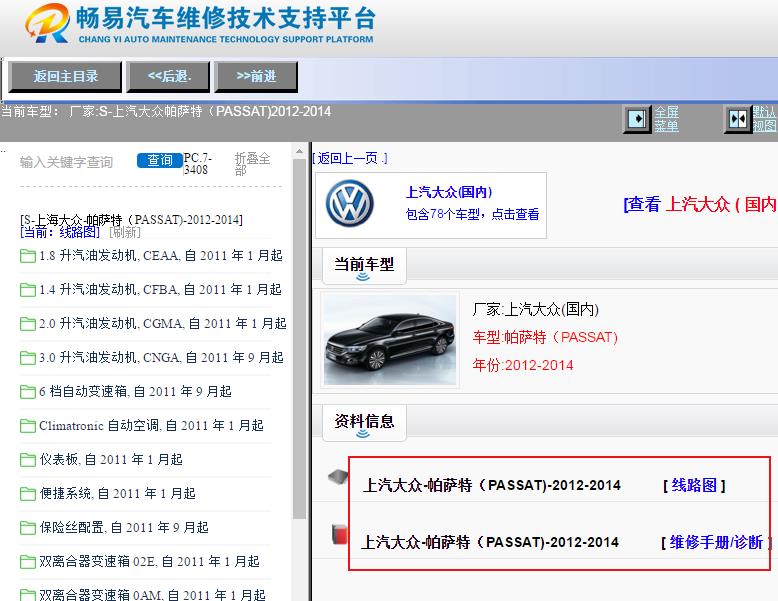Screen dimensions: 778x601
Task: Open the 维修手册/诊断 link
Action: 716,542
